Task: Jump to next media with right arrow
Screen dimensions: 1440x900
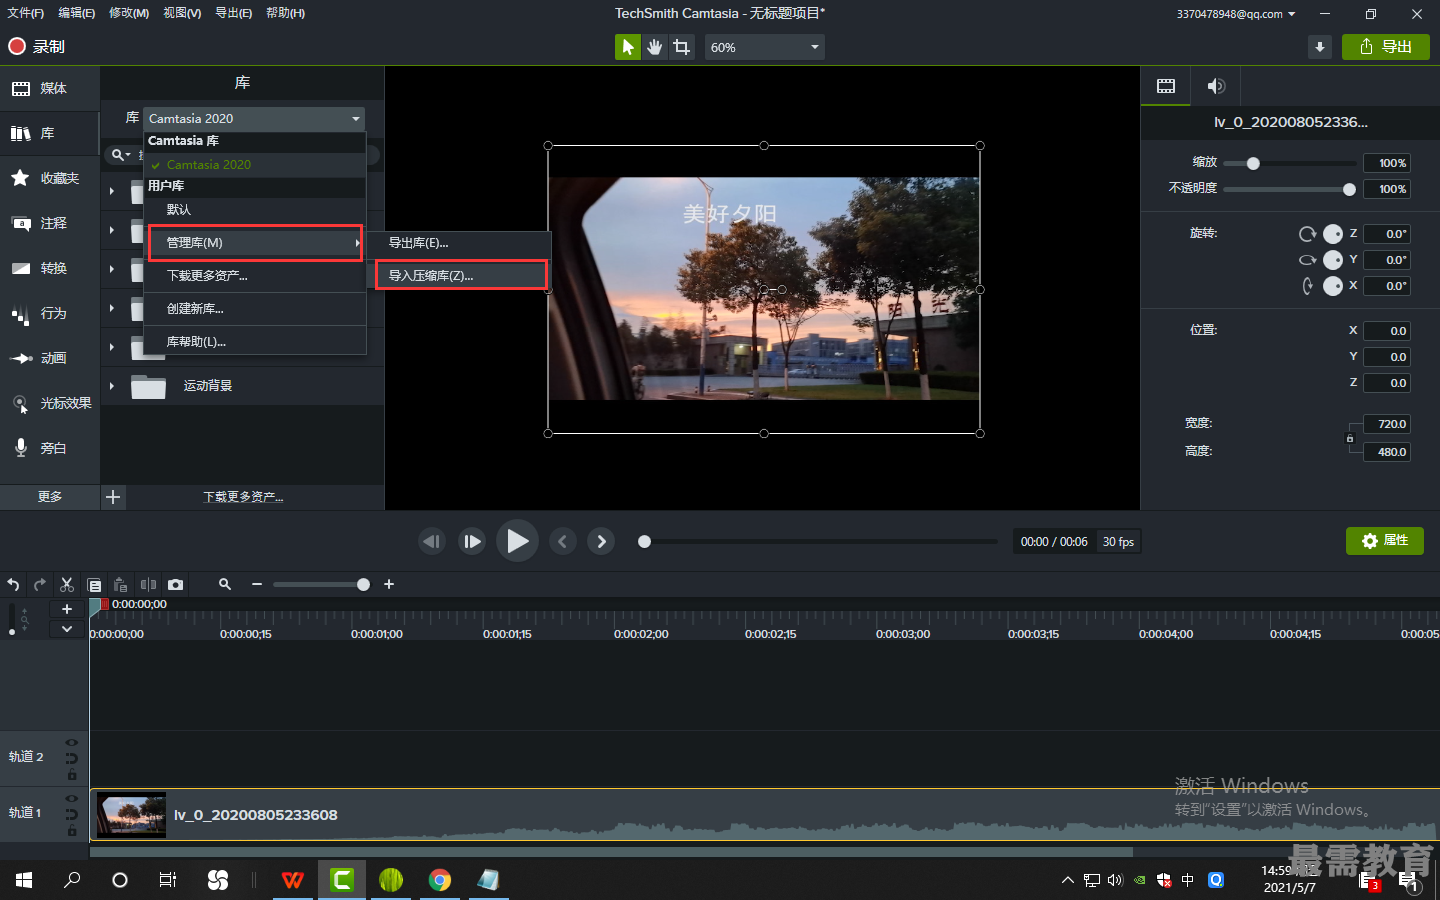Action: coord(601,541)
